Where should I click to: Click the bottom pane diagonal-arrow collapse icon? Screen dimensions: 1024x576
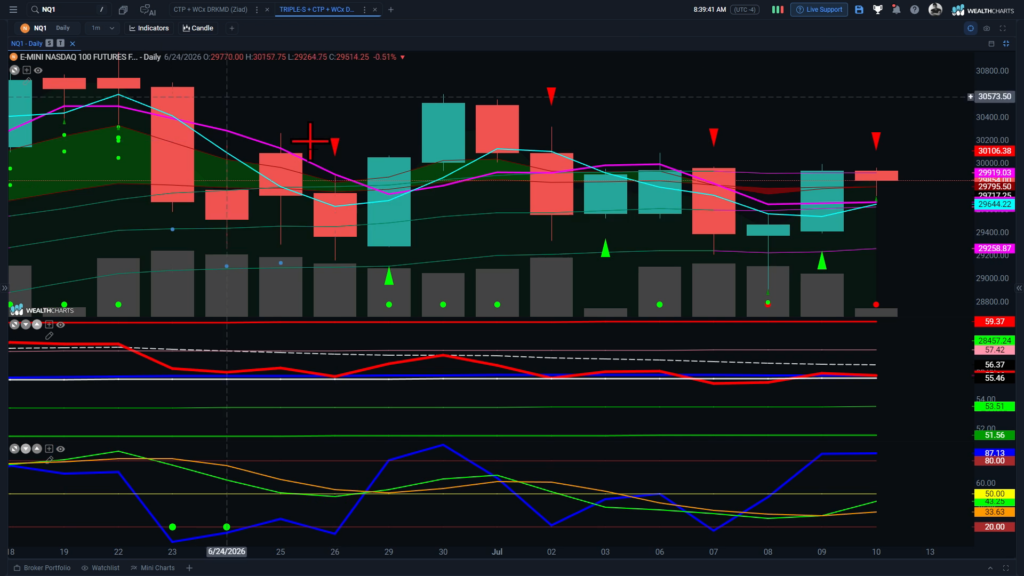(14, 449)
